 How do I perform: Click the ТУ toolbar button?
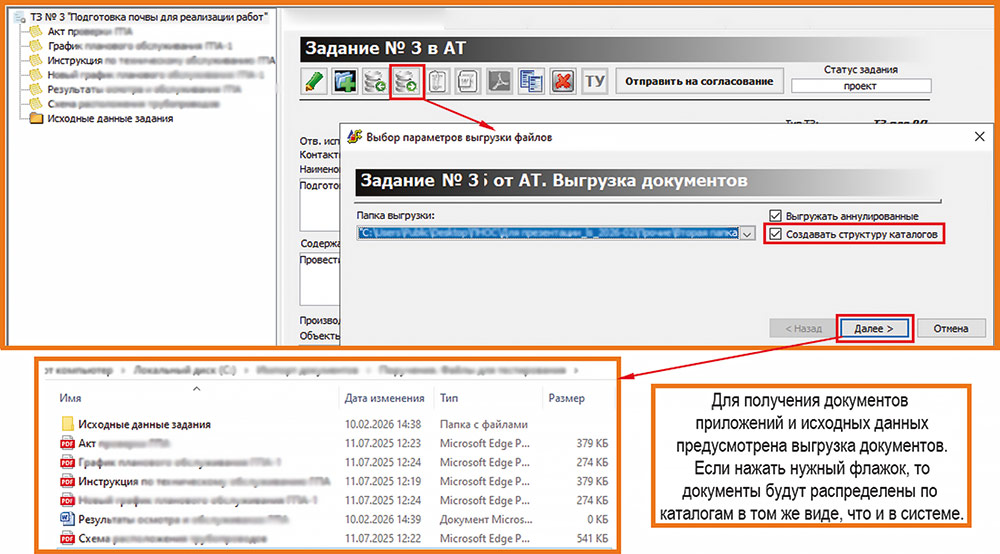(595, 82)
